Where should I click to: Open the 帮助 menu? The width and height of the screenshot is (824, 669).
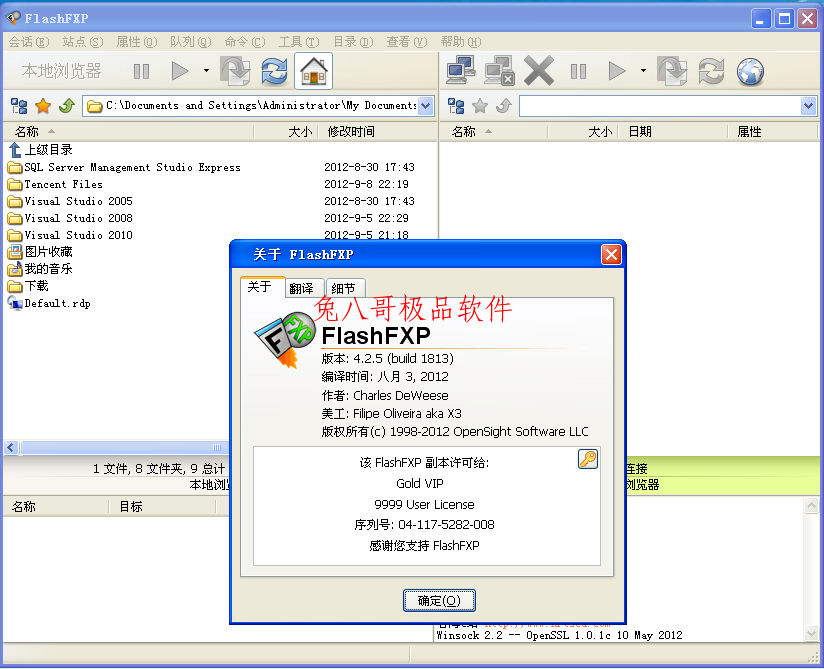461,42
